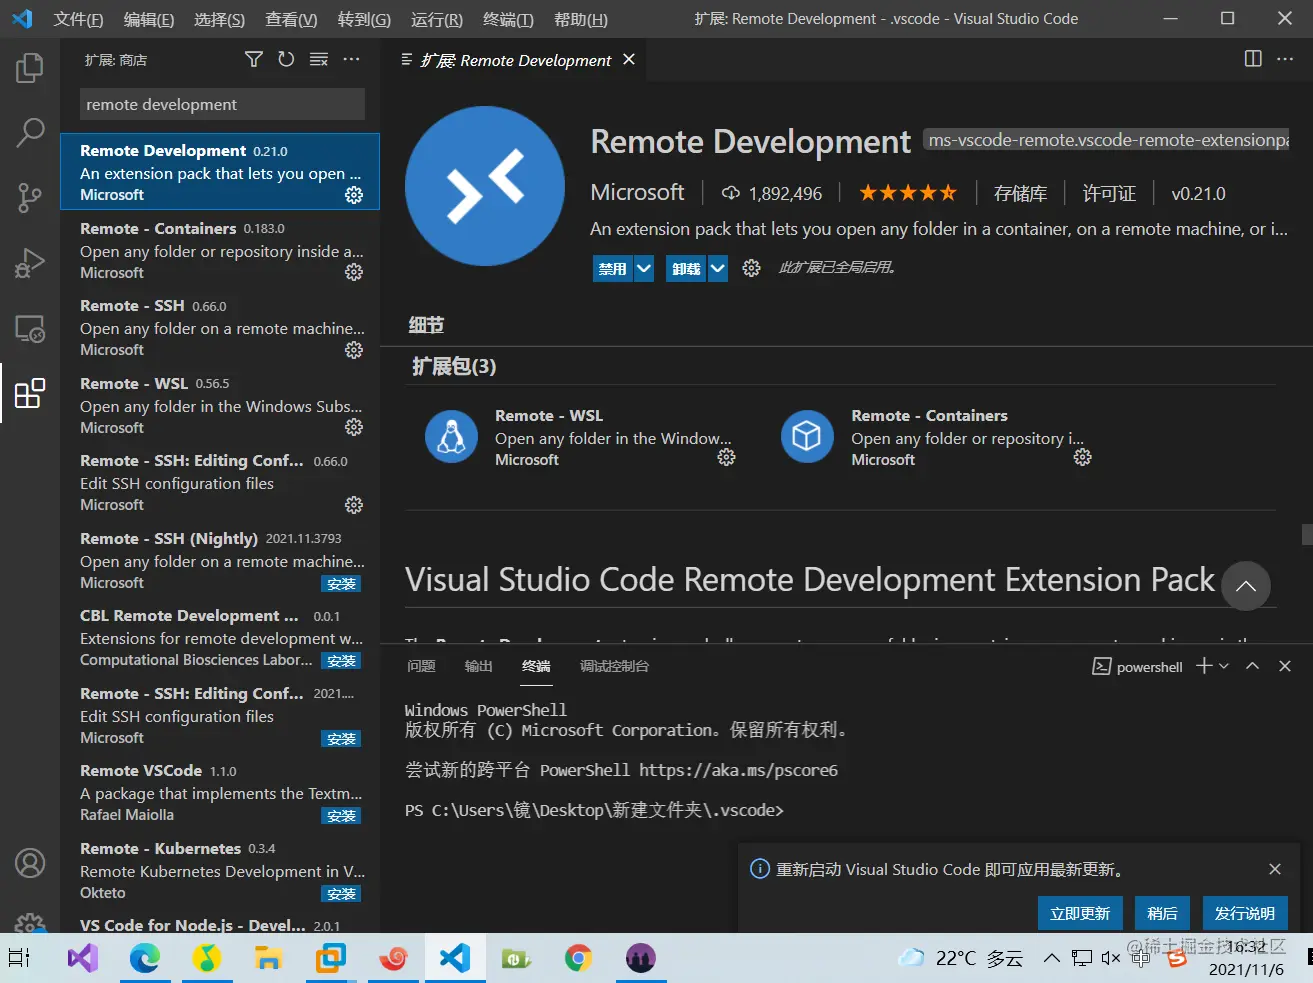Open Google Chrome from taskbar
This screenshot has width=1313, height=983.
tap(577, 958)
